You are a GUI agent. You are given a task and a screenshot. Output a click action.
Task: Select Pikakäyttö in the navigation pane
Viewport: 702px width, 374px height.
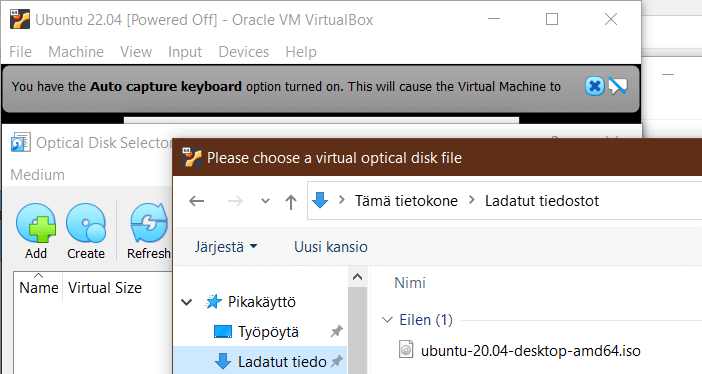(262, 302)
